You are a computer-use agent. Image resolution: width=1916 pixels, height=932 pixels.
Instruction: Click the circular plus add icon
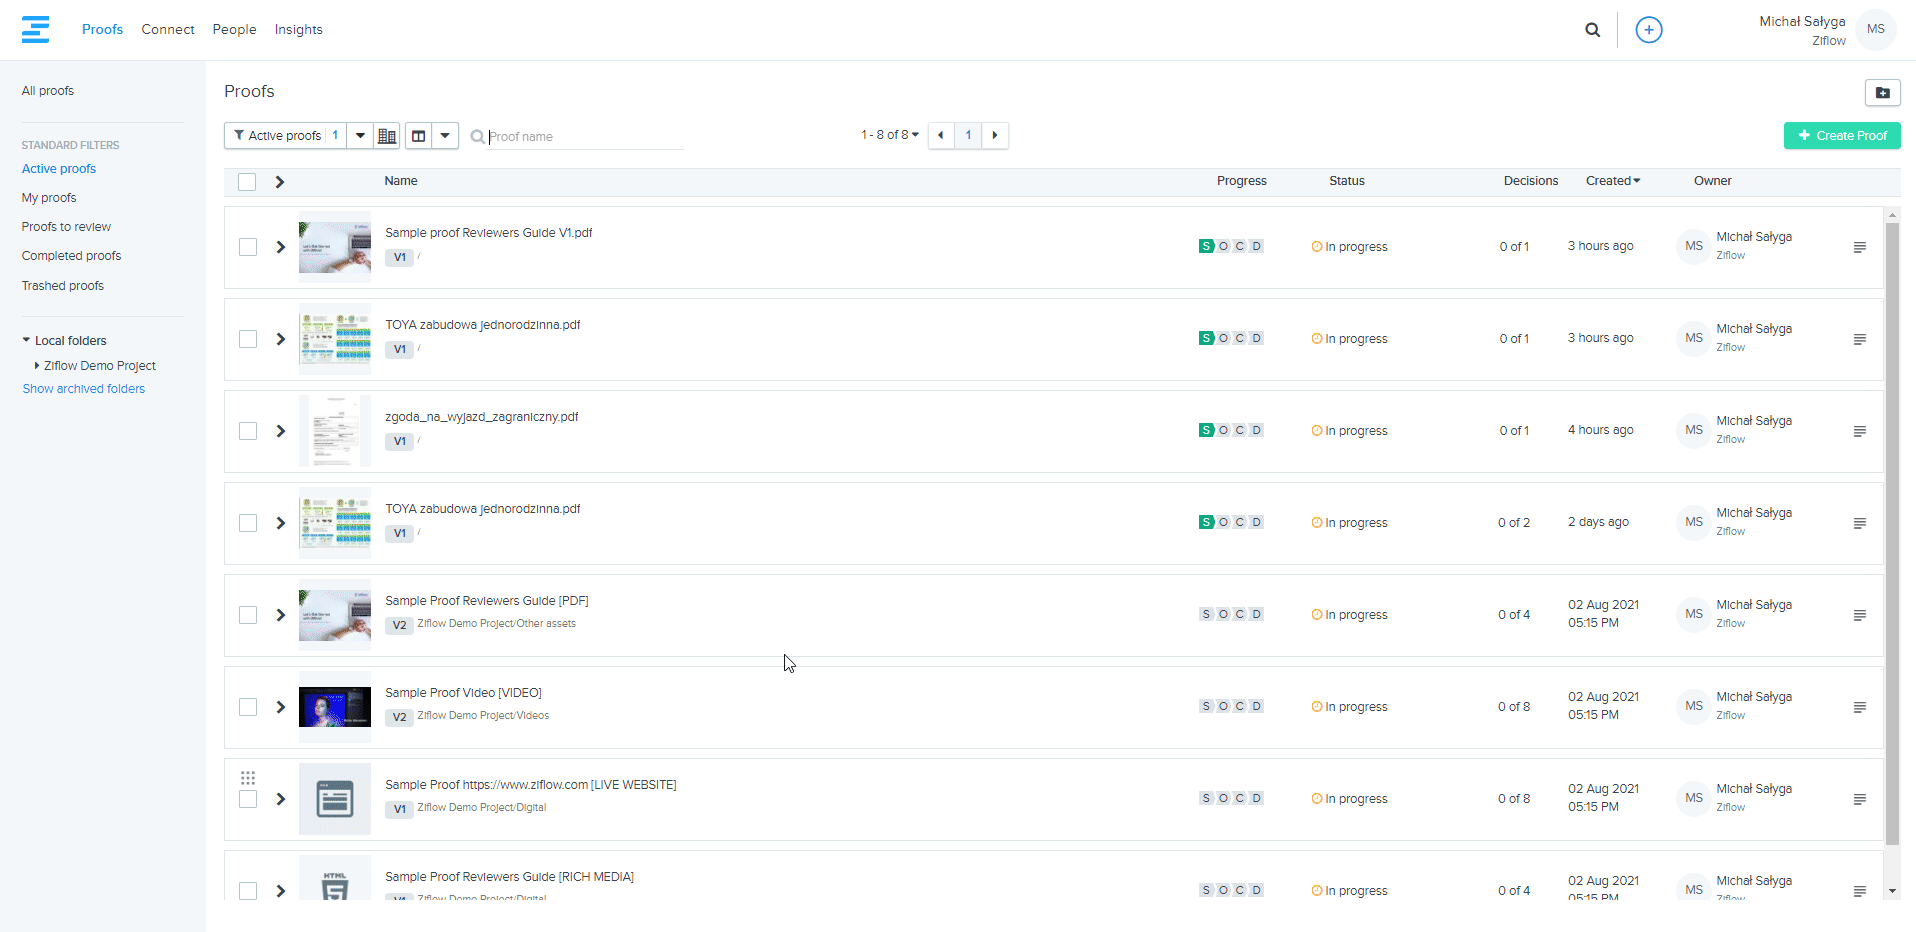1648,30
